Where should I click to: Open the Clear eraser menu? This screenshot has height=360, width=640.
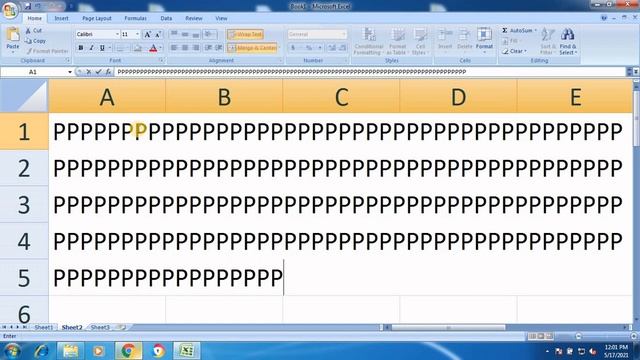coord(513,51)
